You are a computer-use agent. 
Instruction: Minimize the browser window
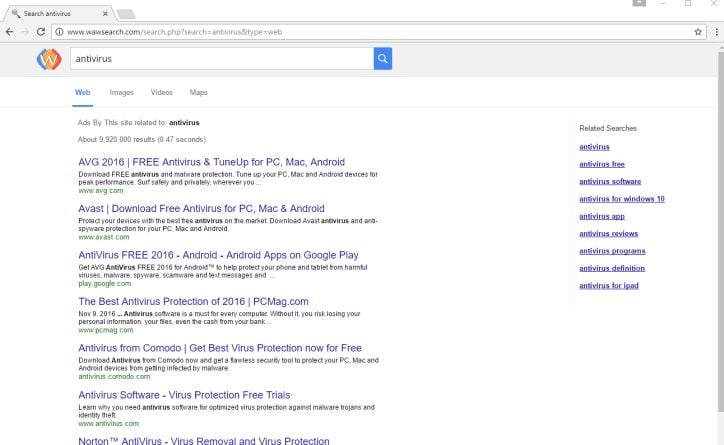click(663, 3)
